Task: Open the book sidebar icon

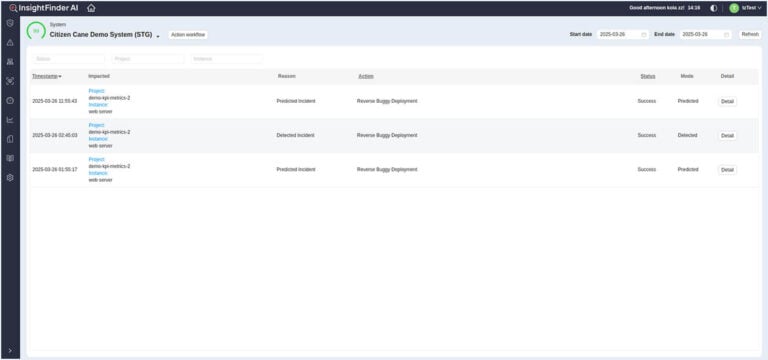Action: pos(10,159)
